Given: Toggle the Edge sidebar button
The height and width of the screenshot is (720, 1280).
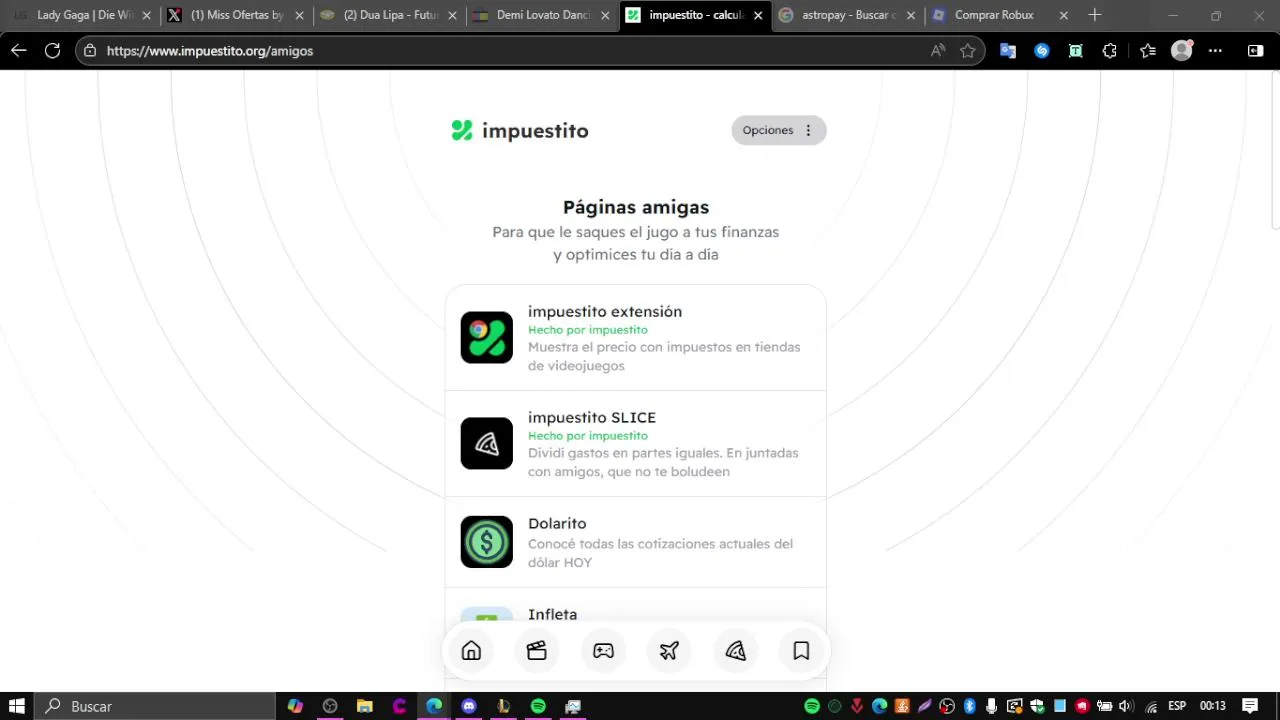Looking at the screenshot, I should coord(1256,50).
